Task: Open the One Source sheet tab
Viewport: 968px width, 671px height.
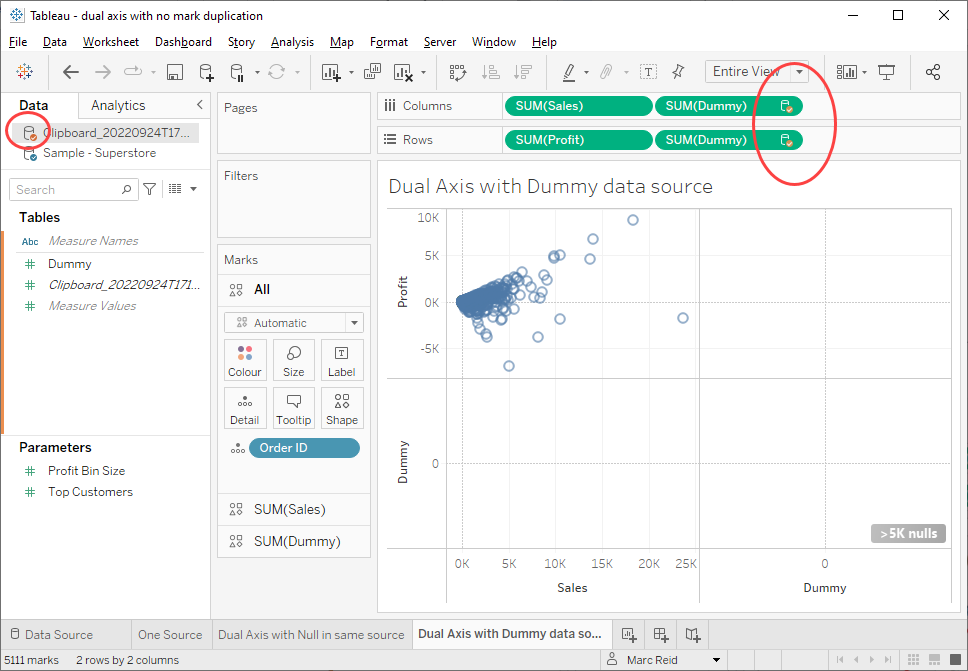Action: pyautogui.click(x=170, y=634)
